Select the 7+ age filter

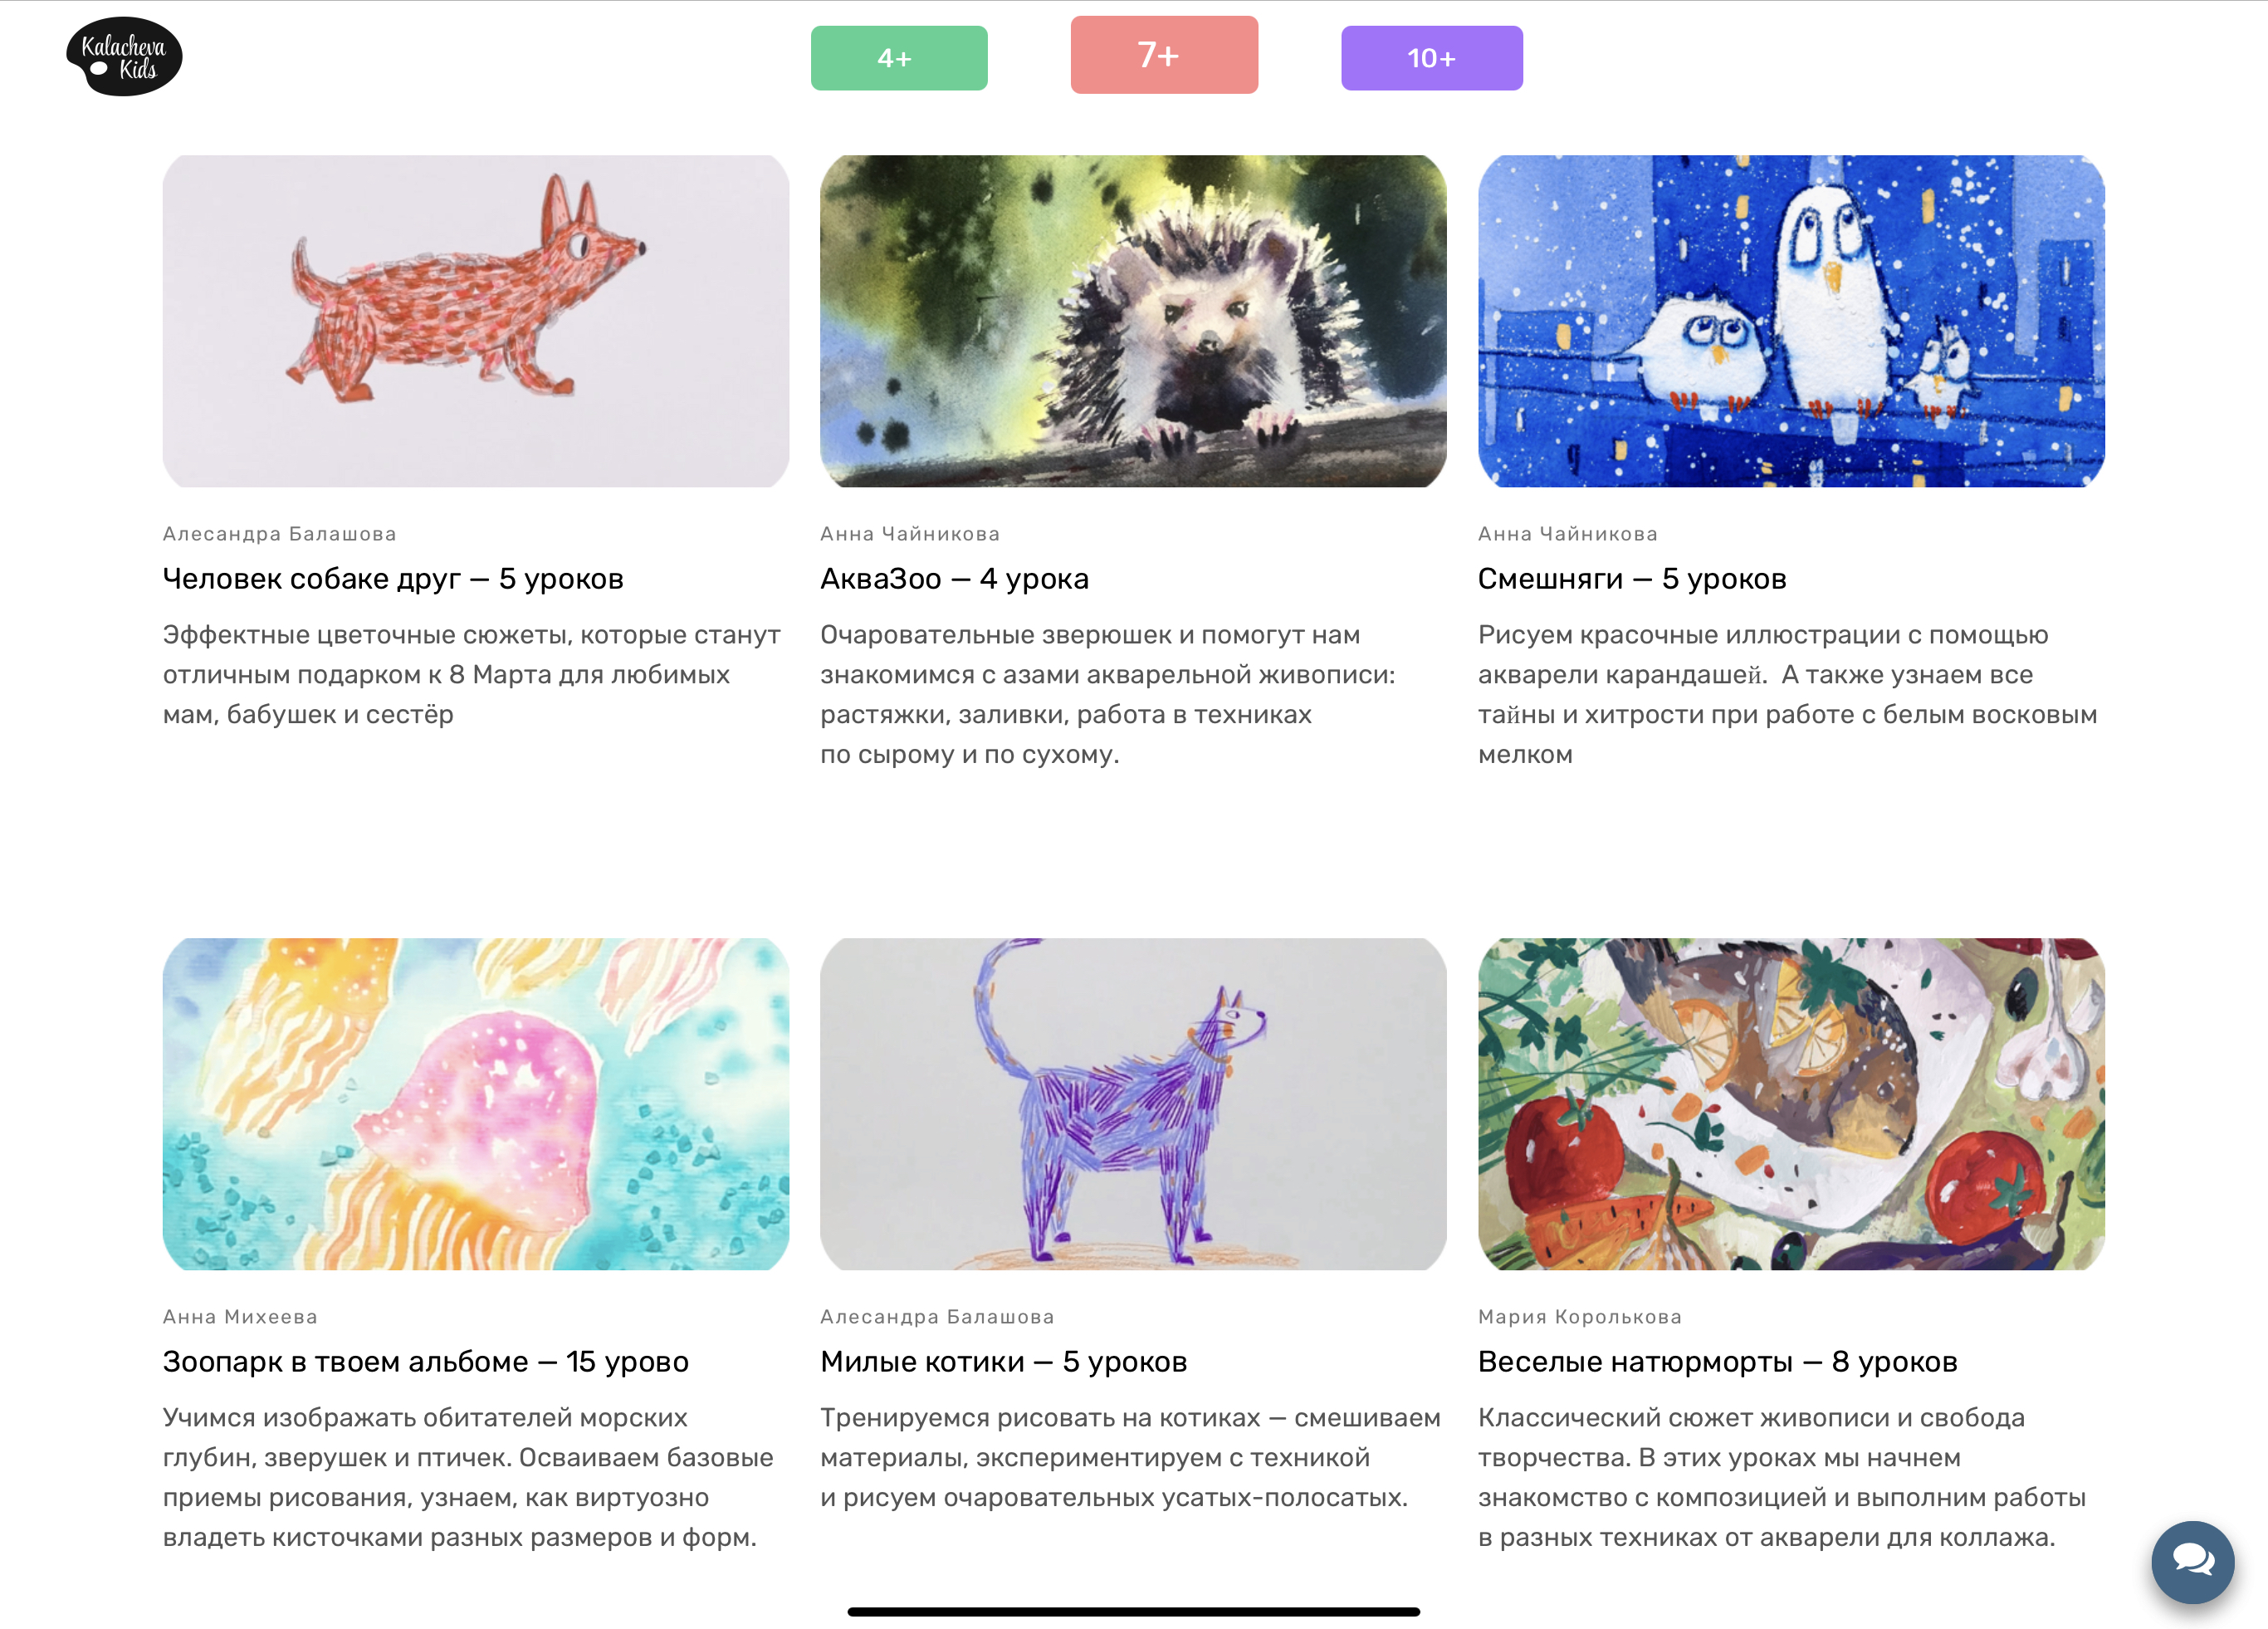(1163, 55)
